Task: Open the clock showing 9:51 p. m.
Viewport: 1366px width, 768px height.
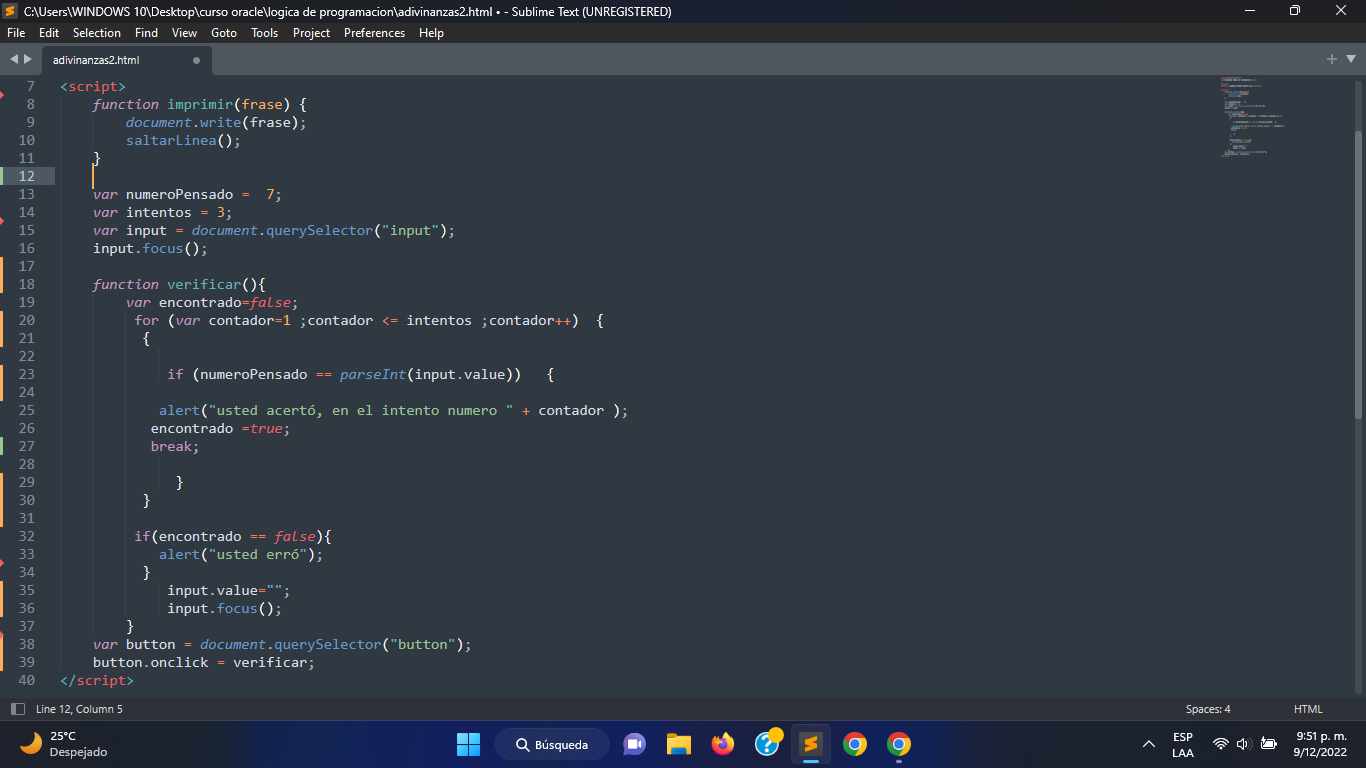Action: point(1320,744)
